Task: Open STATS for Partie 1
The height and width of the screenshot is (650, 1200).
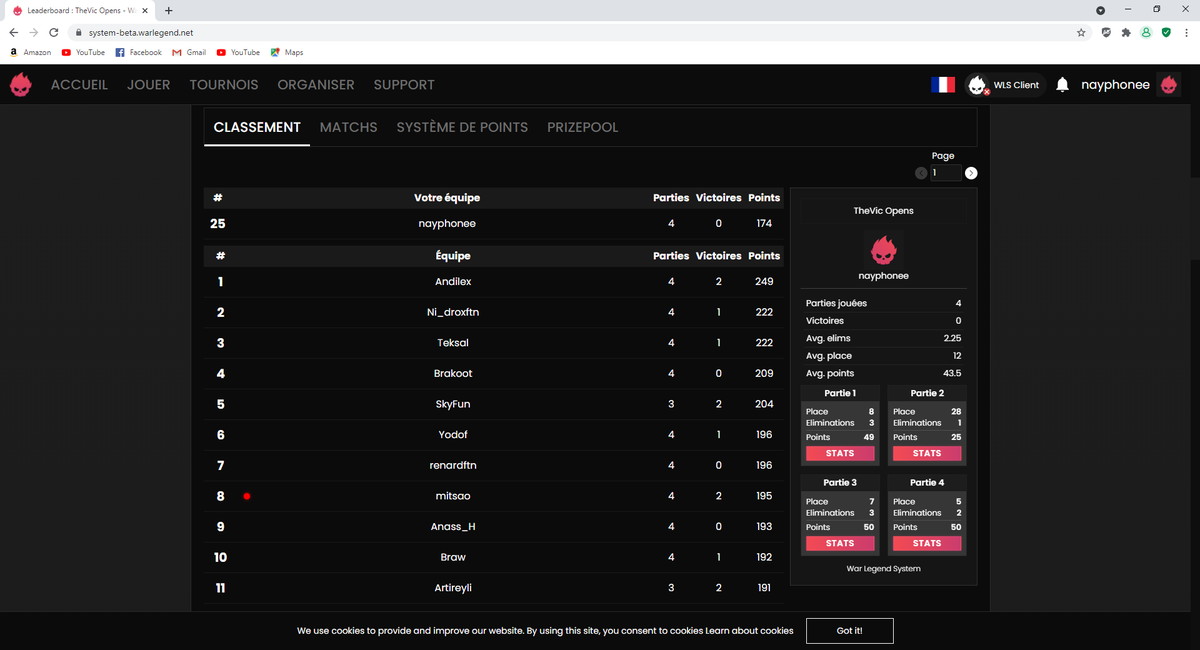Action: [840, 453]
